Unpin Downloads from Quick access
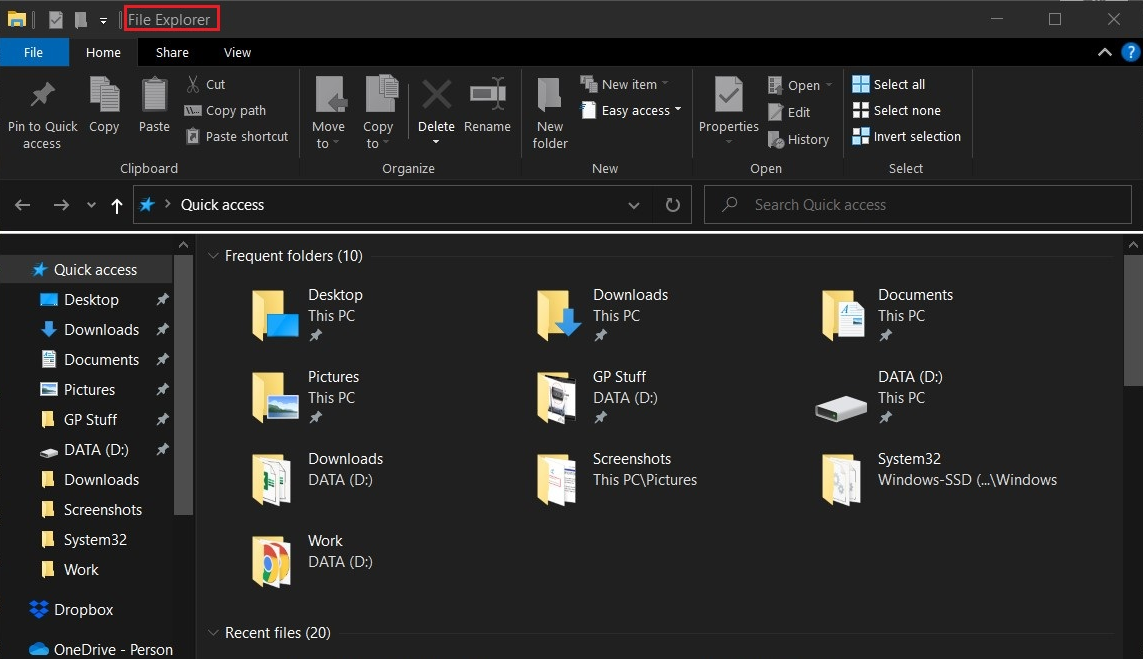 pos(160,329)
